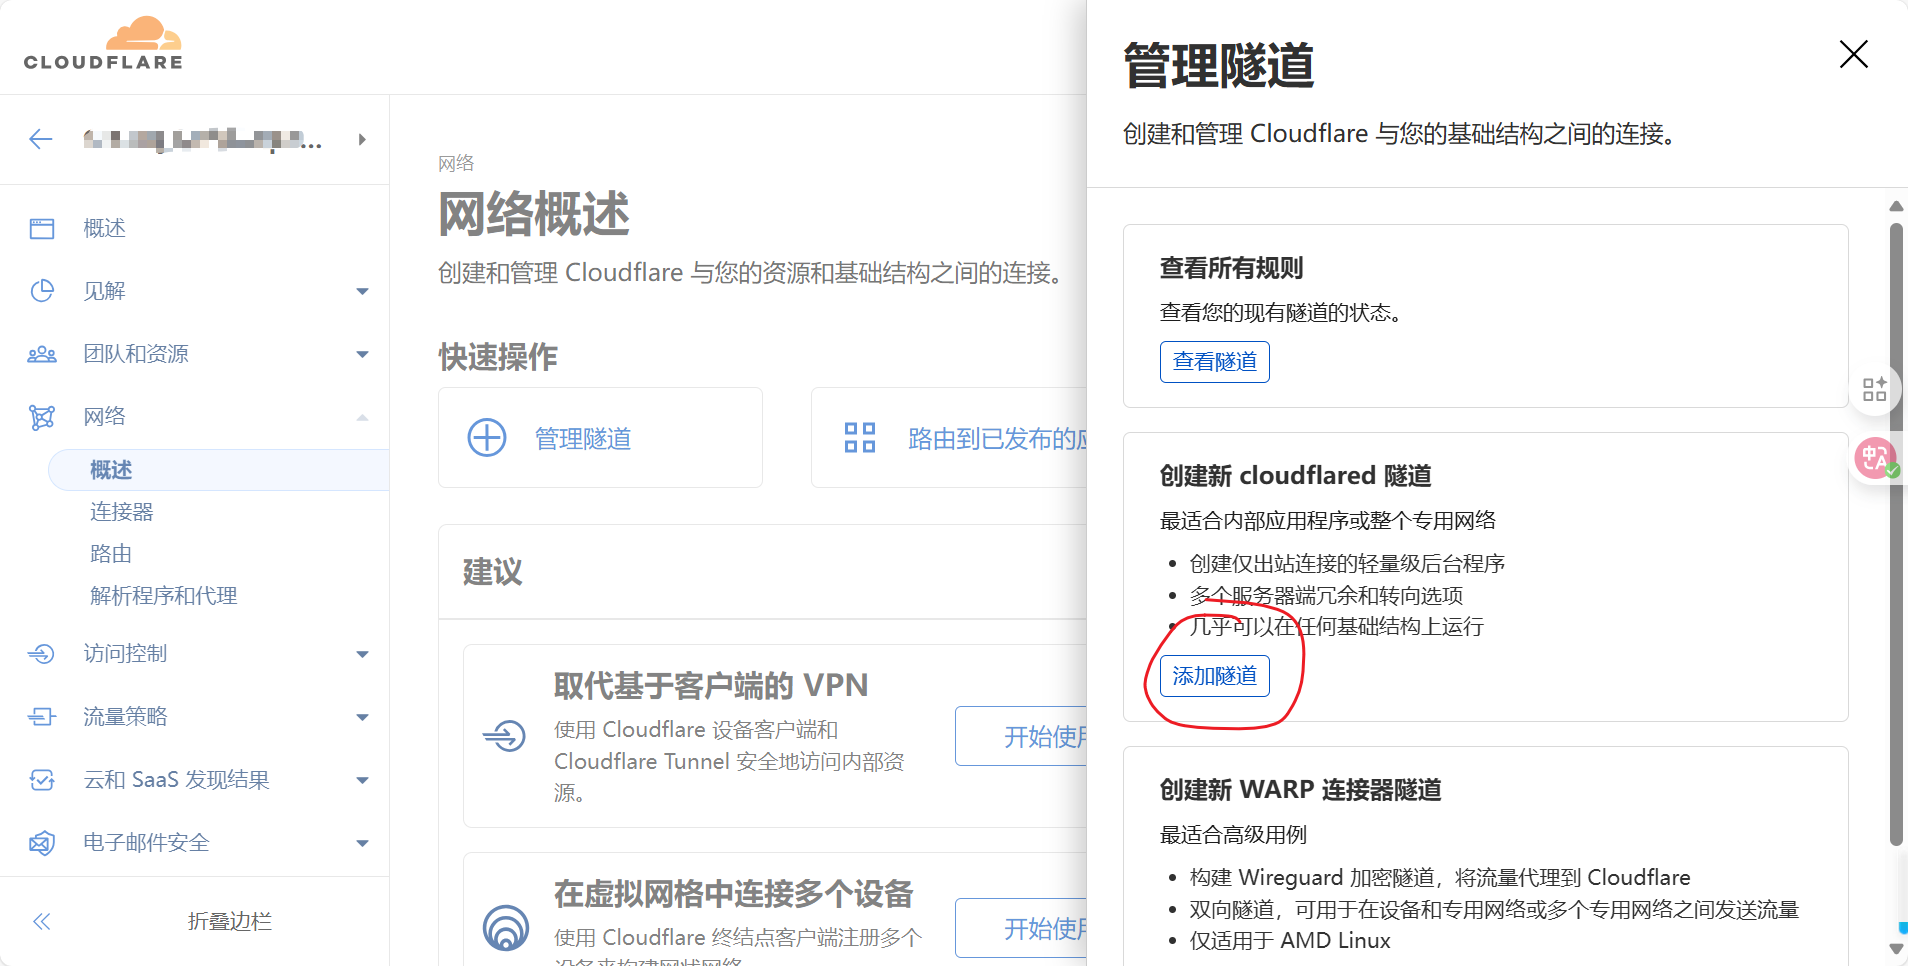1908x966 pixels.
Task: Click the 云和 SaaS 发现结果 icon
Action: tap(42, 780)
